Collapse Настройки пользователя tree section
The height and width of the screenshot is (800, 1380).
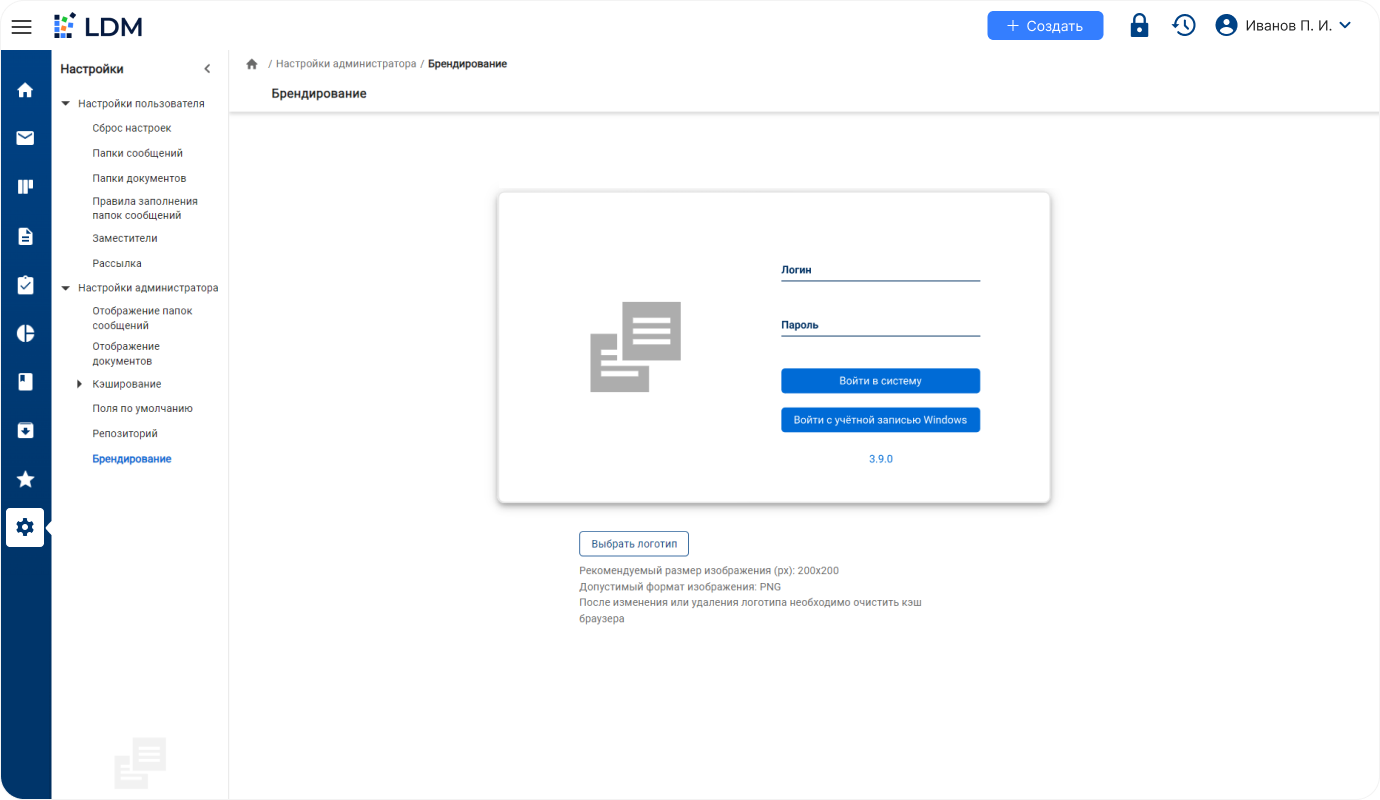66,104
